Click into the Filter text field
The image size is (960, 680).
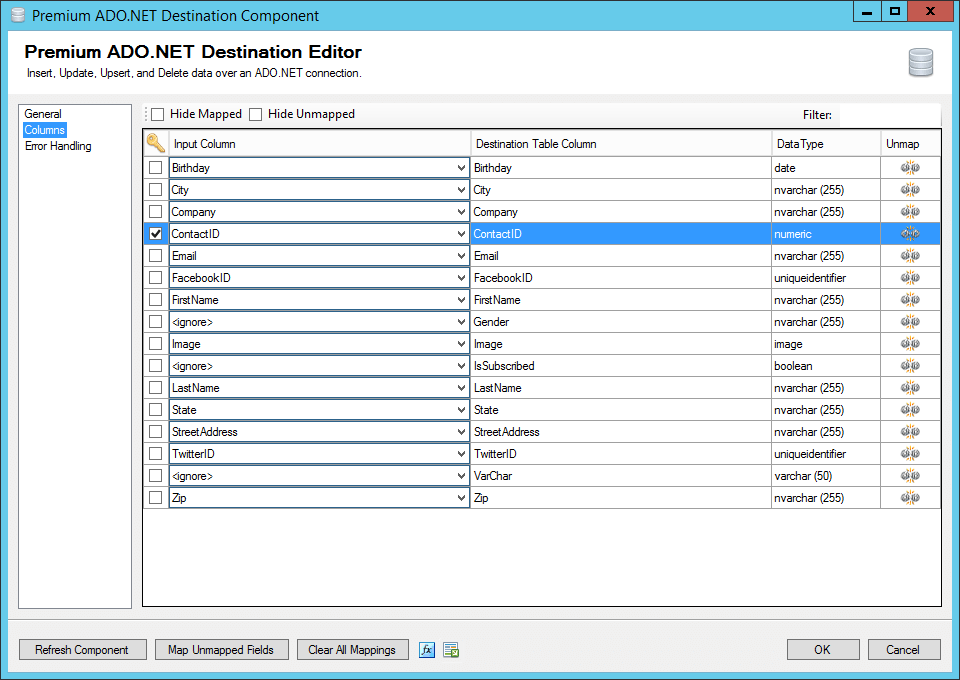[890, 114]
